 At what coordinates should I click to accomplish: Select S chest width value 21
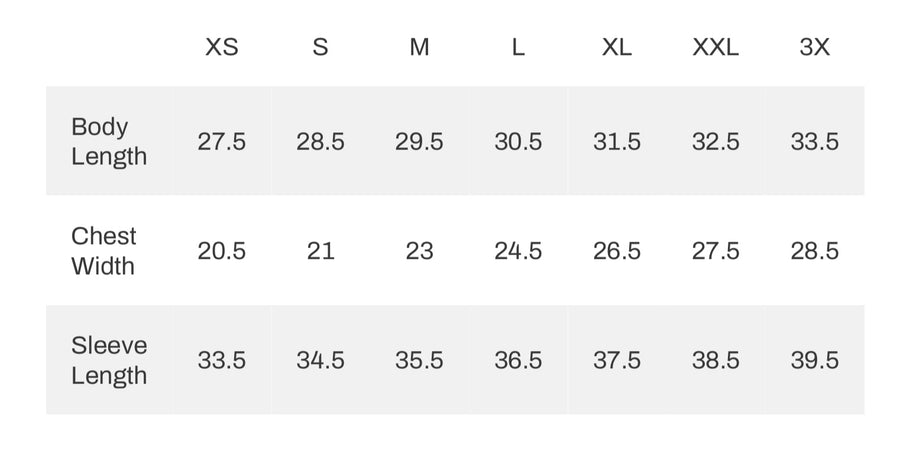tap(320, 251)
